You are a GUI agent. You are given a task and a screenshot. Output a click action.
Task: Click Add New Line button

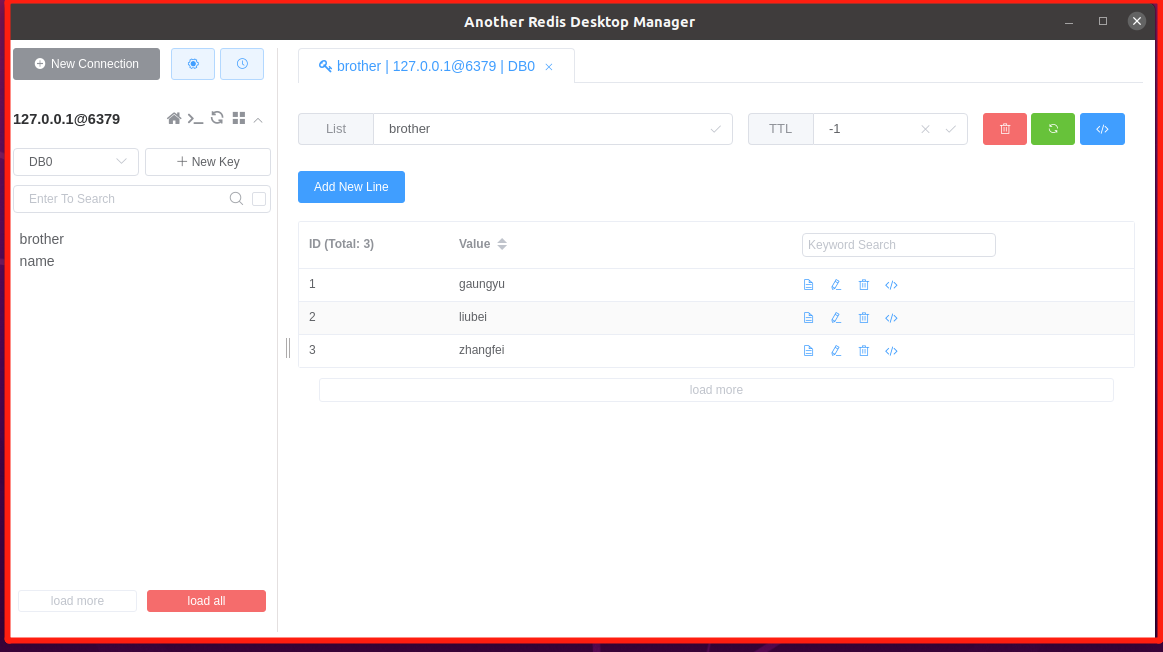(x=352, y=187)
